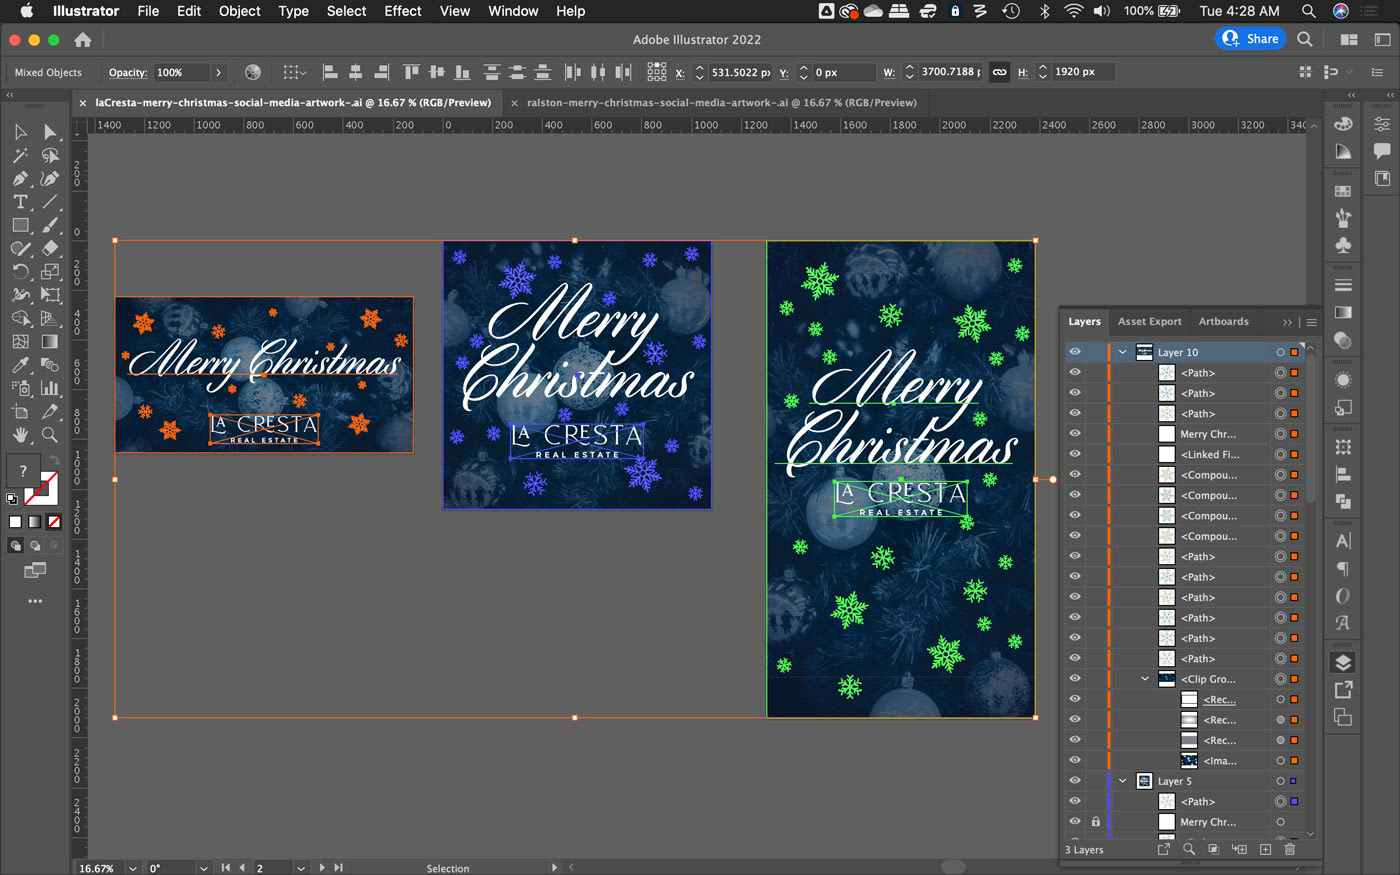Select the Direct Selection tool
Screen dimensions: 1400x875
click(50, 132)
